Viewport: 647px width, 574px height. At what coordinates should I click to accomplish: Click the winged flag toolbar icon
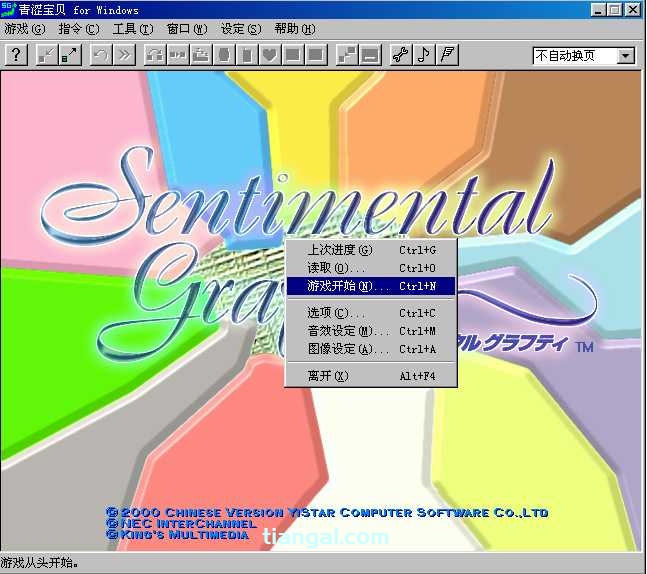(x=447, y=54)
